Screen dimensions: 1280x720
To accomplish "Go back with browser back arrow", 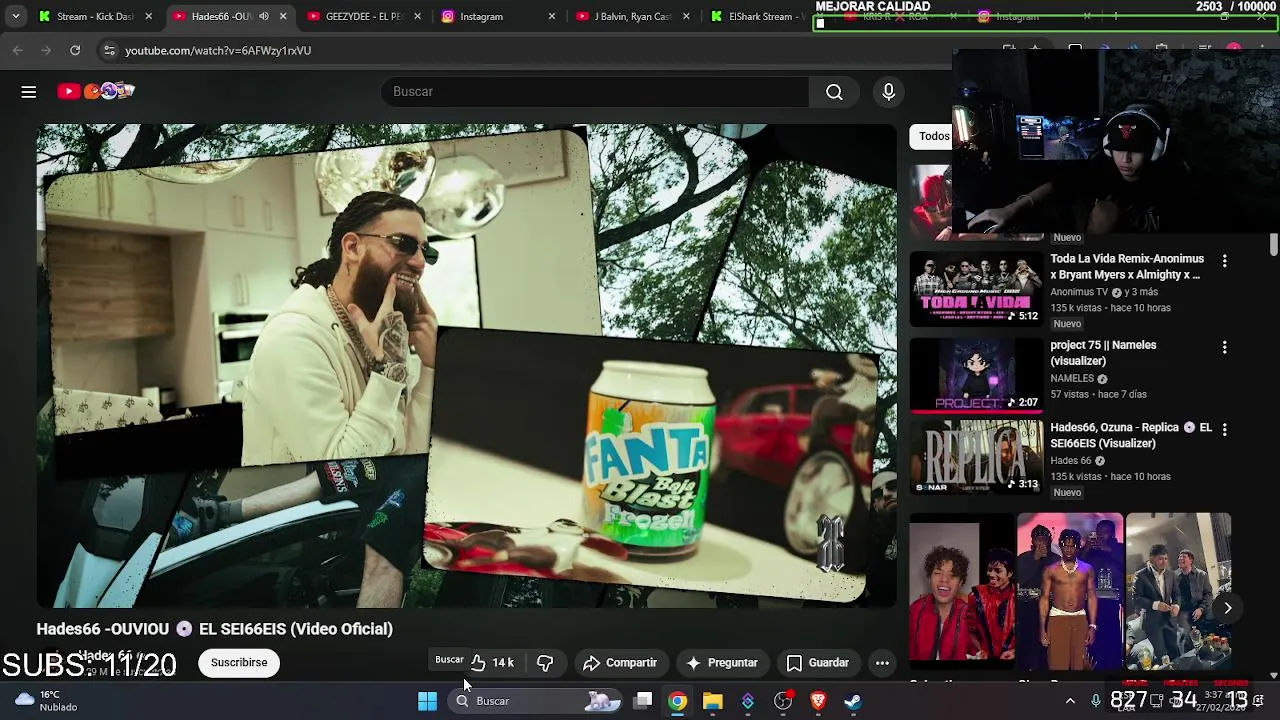I will click(x=18, y=50).
